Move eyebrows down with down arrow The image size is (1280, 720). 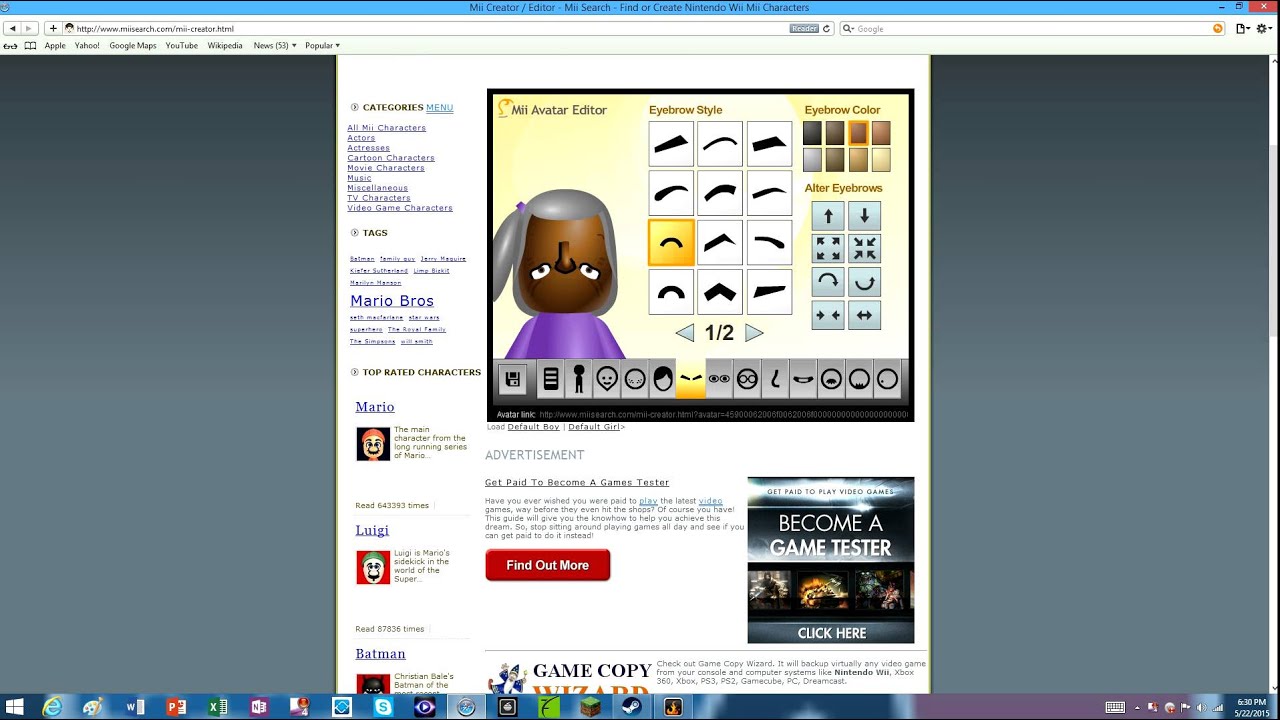[x=864, y=216]
